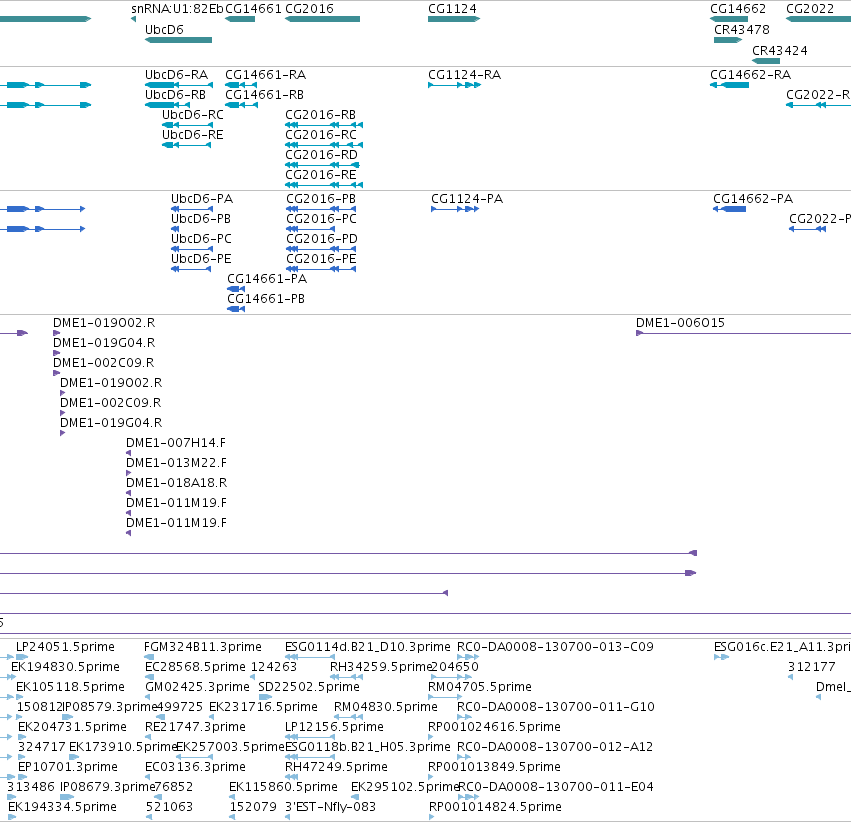Select the EC28568.5prime EST label

pyautogui.click(x=195, y=667)
